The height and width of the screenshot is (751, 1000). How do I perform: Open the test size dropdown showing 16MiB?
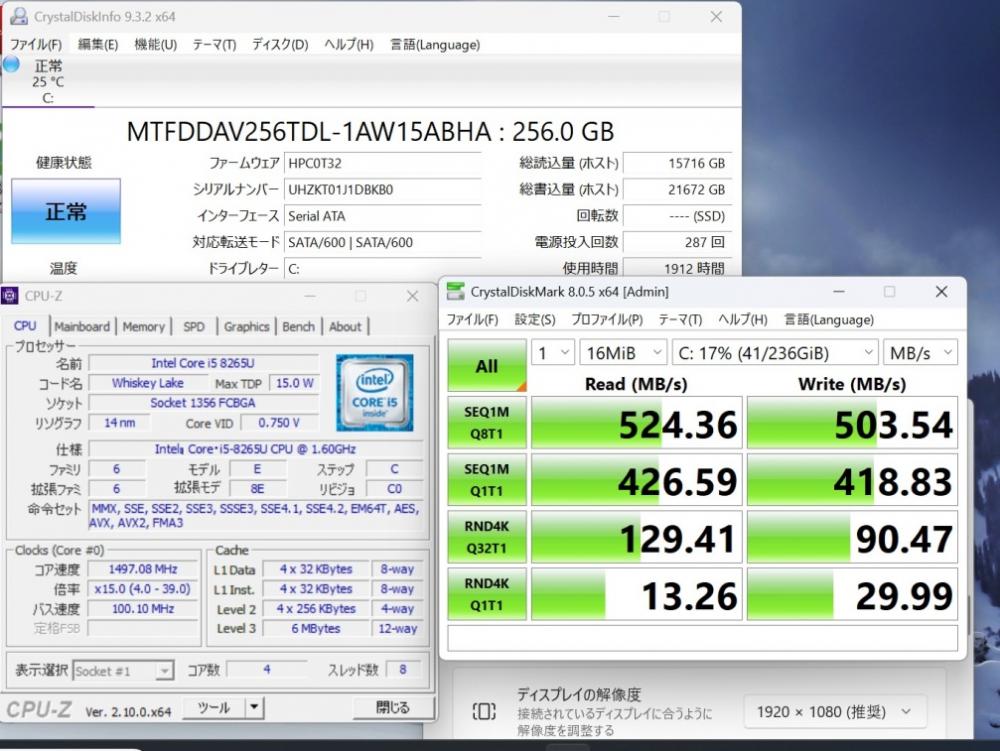click(622, 353)
